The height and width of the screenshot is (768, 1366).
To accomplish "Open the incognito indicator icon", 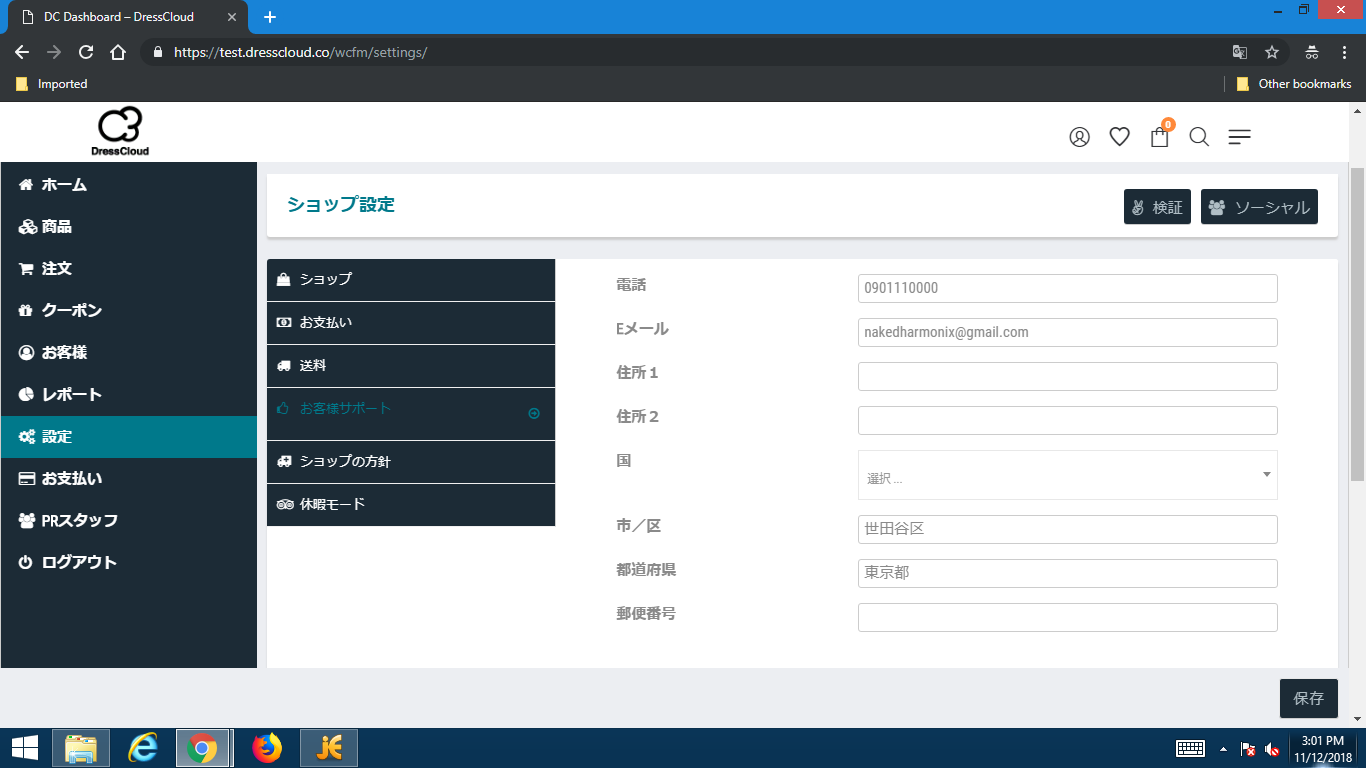I will [1312, 52].
